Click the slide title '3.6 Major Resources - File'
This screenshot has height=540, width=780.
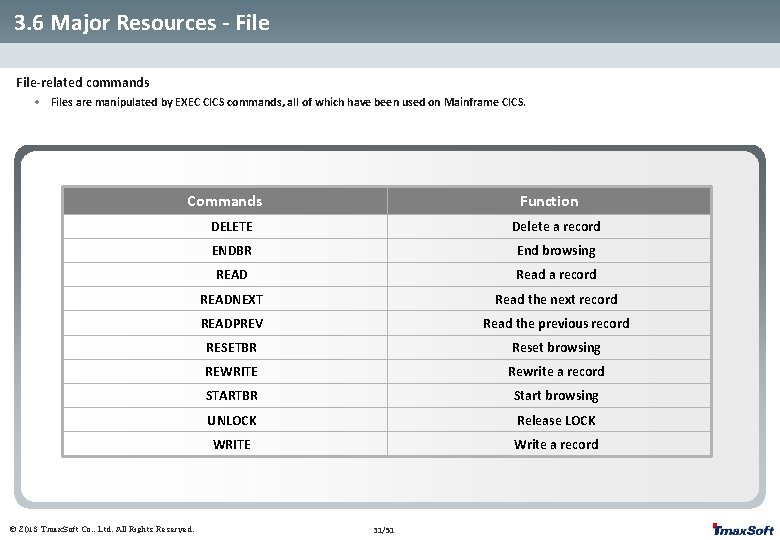tap(142, 23)
